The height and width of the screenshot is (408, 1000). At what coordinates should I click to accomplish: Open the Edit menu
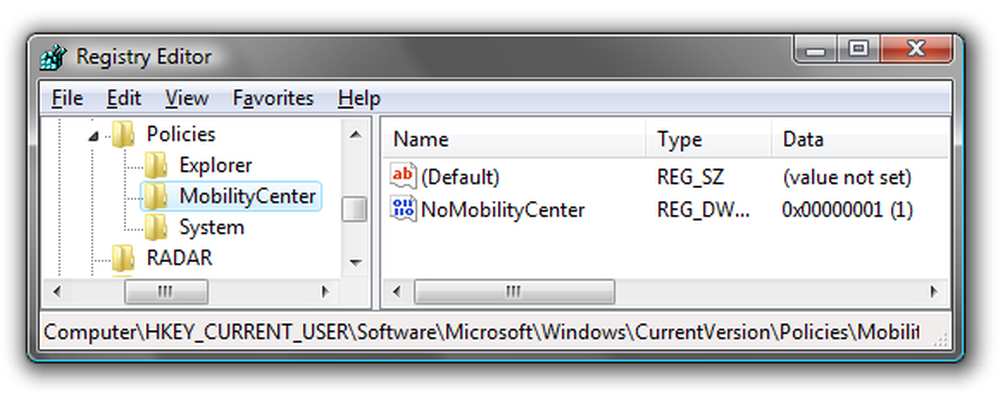coord(124,98)
